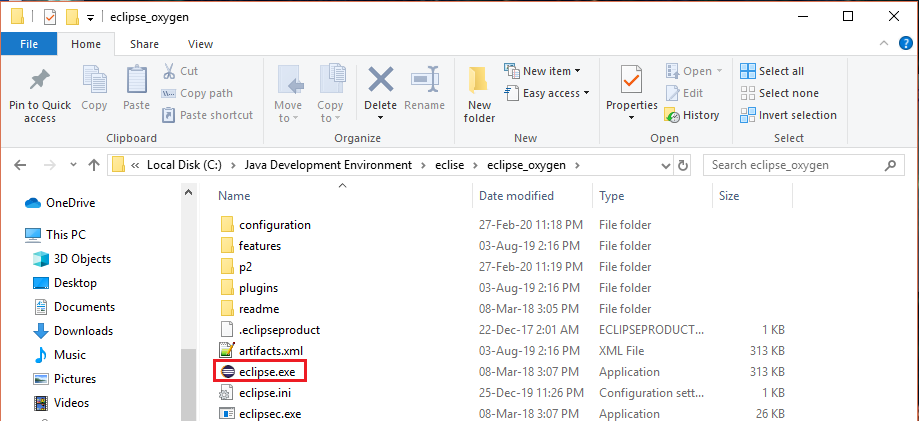
Task: Select Videos in navigation pane
Action: coord(62,403)
